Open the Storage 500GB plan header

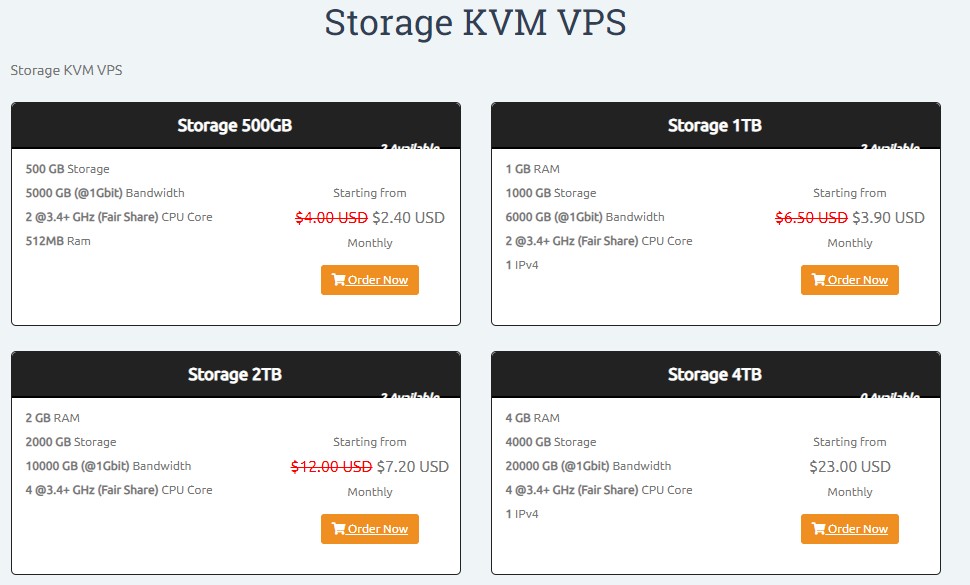(x=235, y=125)
